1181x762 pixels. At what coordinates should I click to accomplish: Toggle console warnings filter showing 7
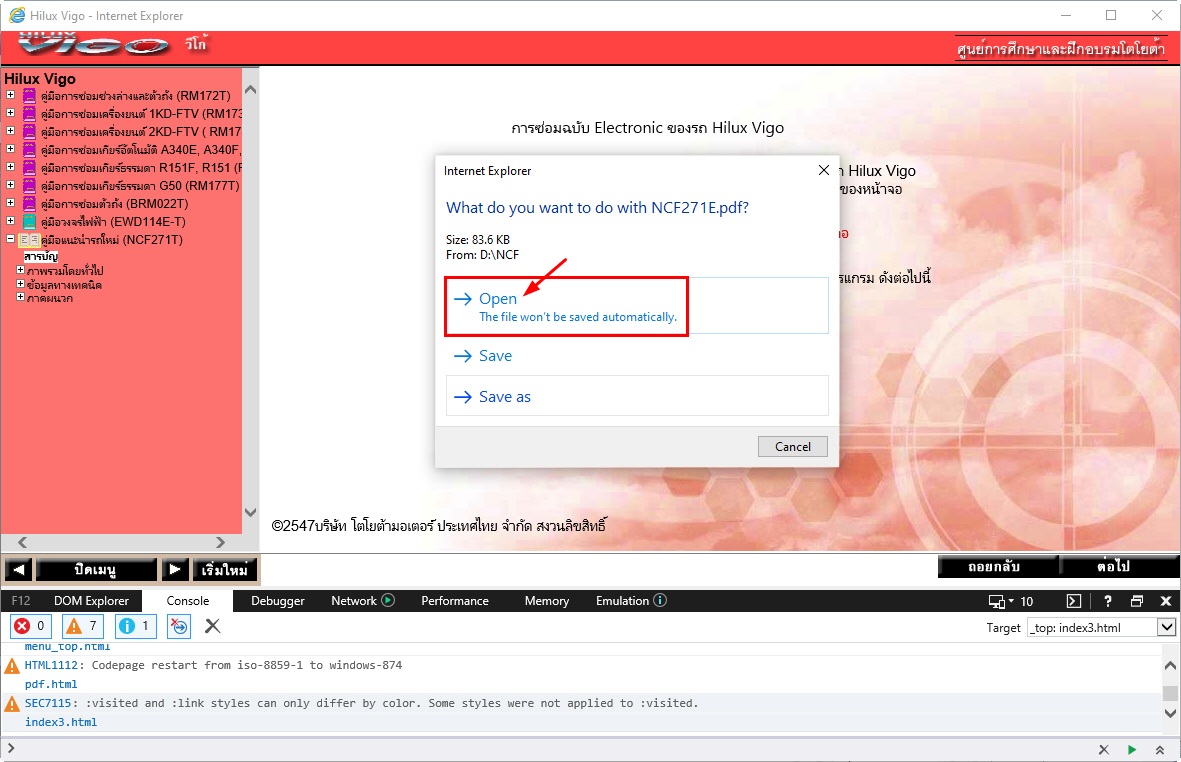(83, 626)
